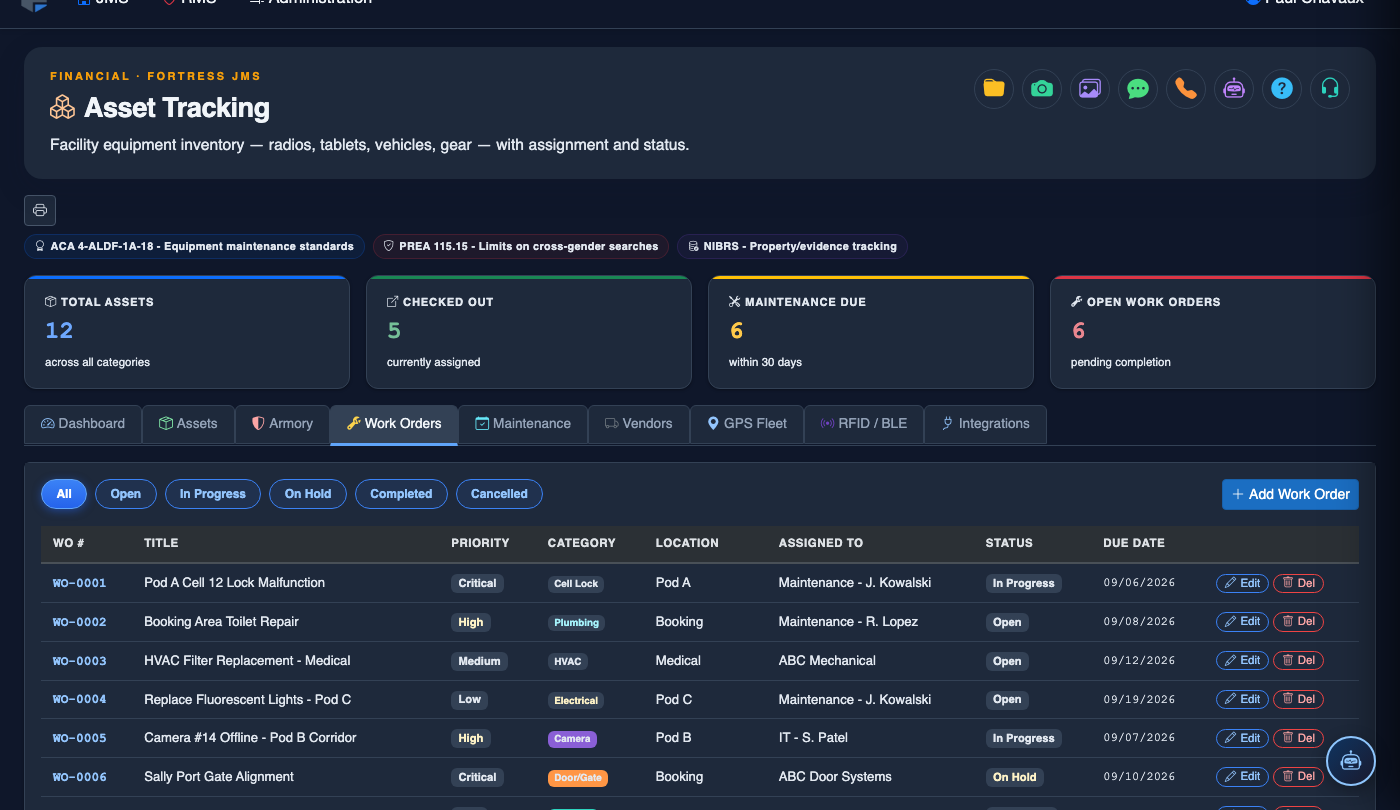Image resolution: width=1400 pixels, height=810 pixels.
Task: Edit the Sally Port Gate Alignment order
Action: click(1242, 777)
